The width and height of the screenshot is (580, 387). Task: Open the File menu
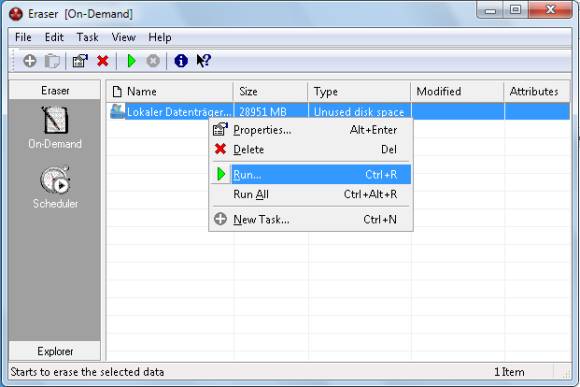[x=23, y=37]
